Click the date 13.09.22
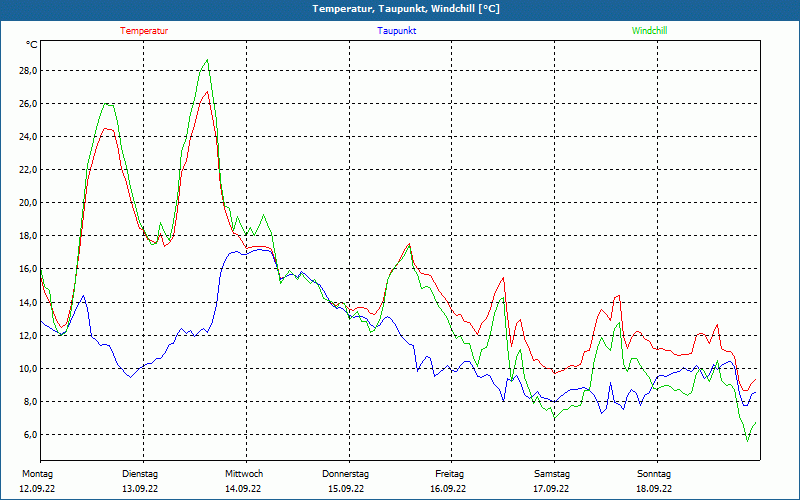Screen dimensions: 800x500 (x=140, y=489)
